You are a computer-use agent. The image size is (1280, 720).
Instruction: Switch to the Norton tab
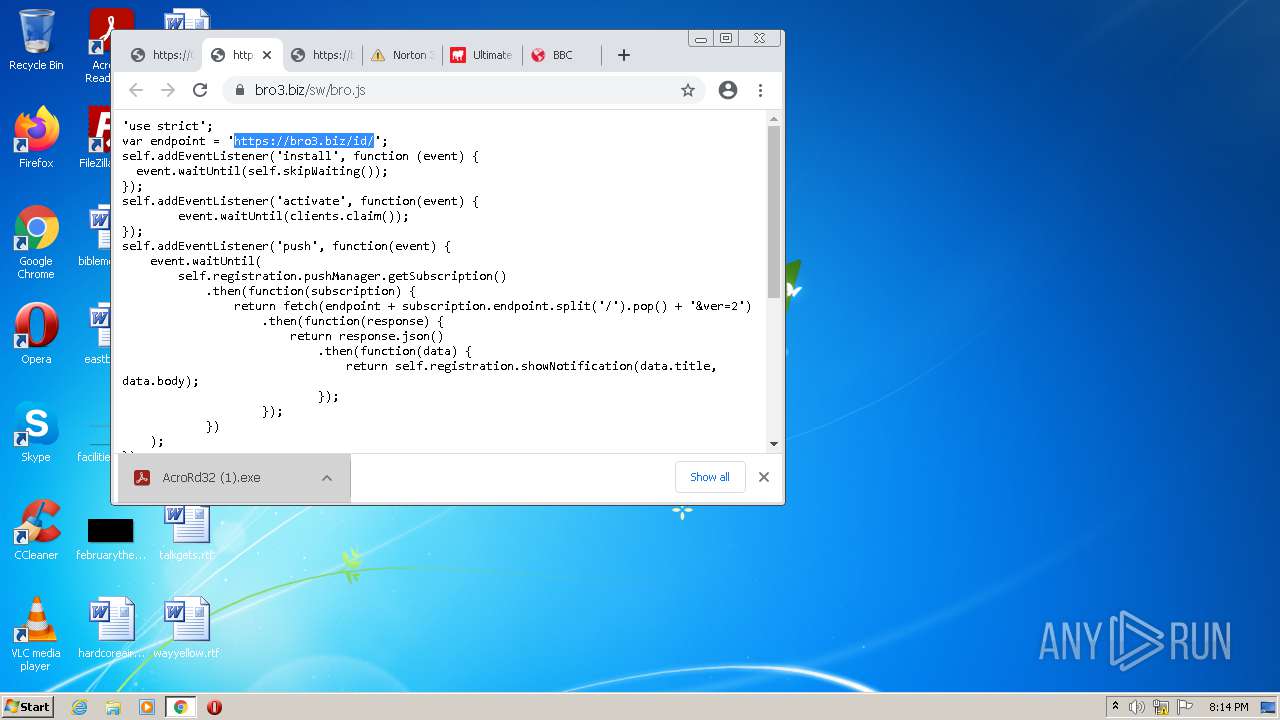click(x=402, y=55)
